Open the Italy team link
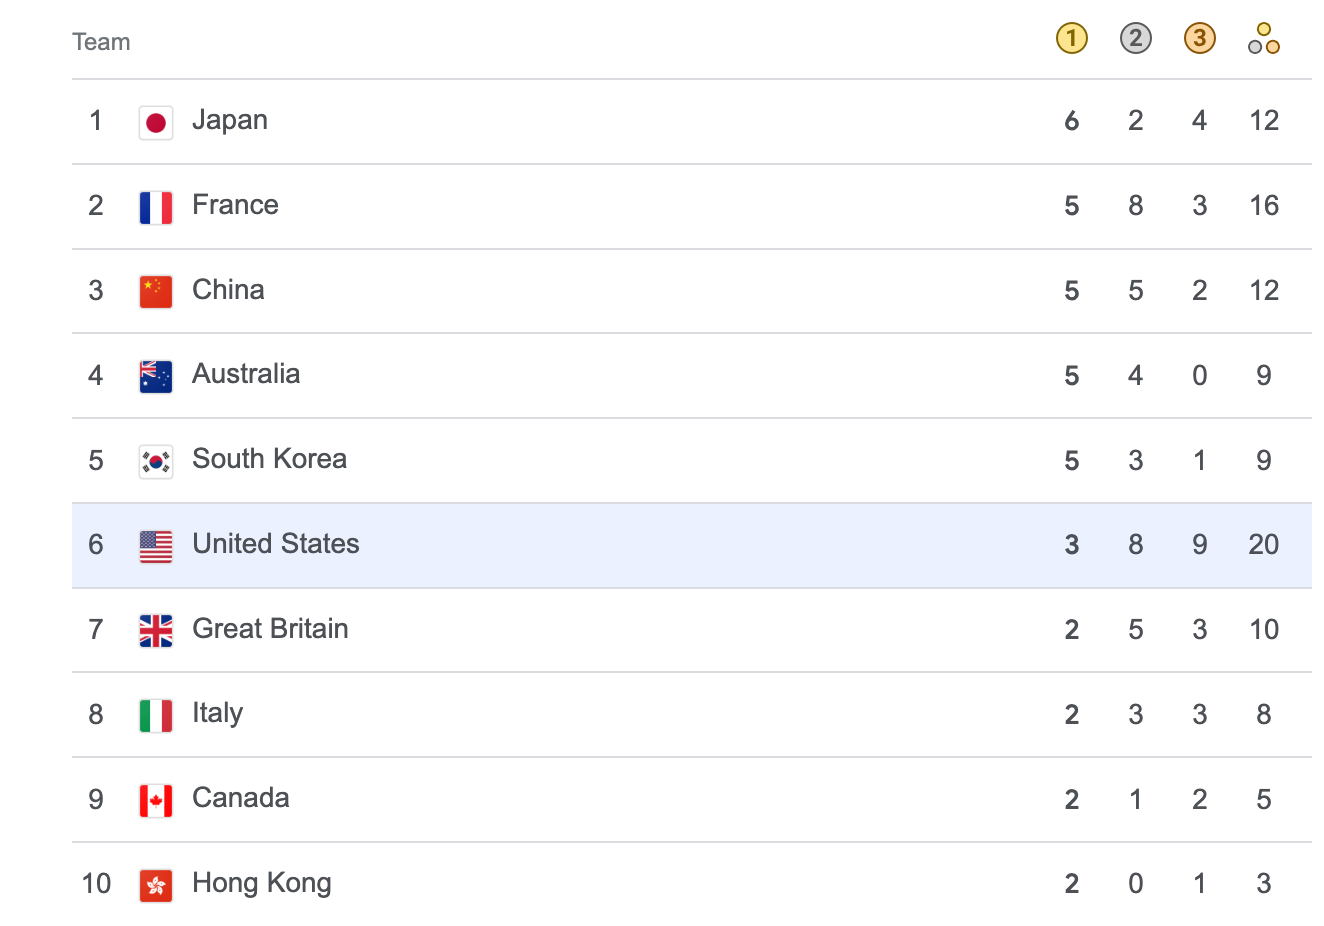1324x926 pixels. [x=217, y=713]
